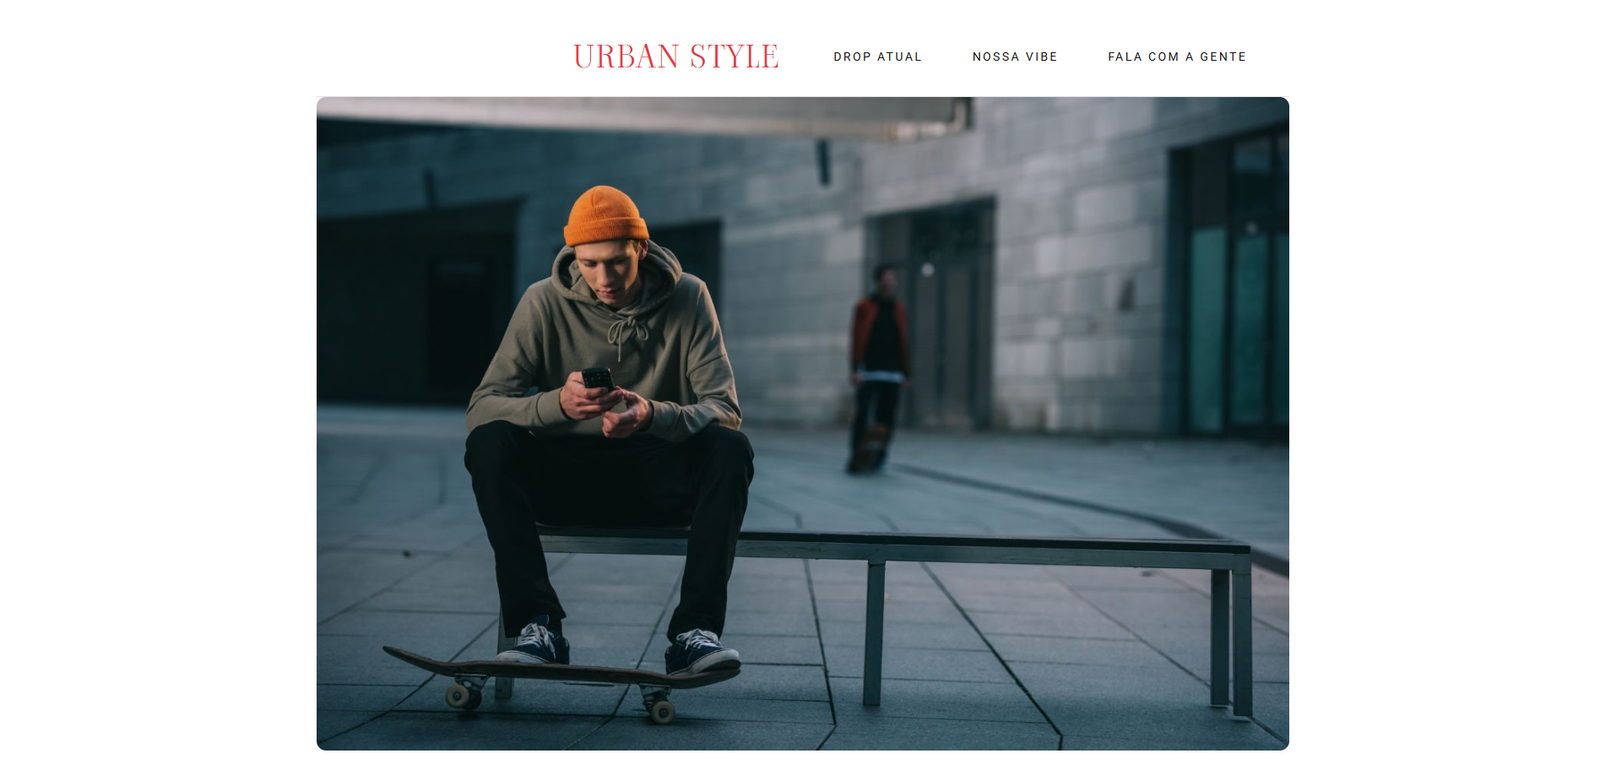Open the FALA COM A GENTE link
Screen dimensions: 1600x764
[x=1177, y=57]
